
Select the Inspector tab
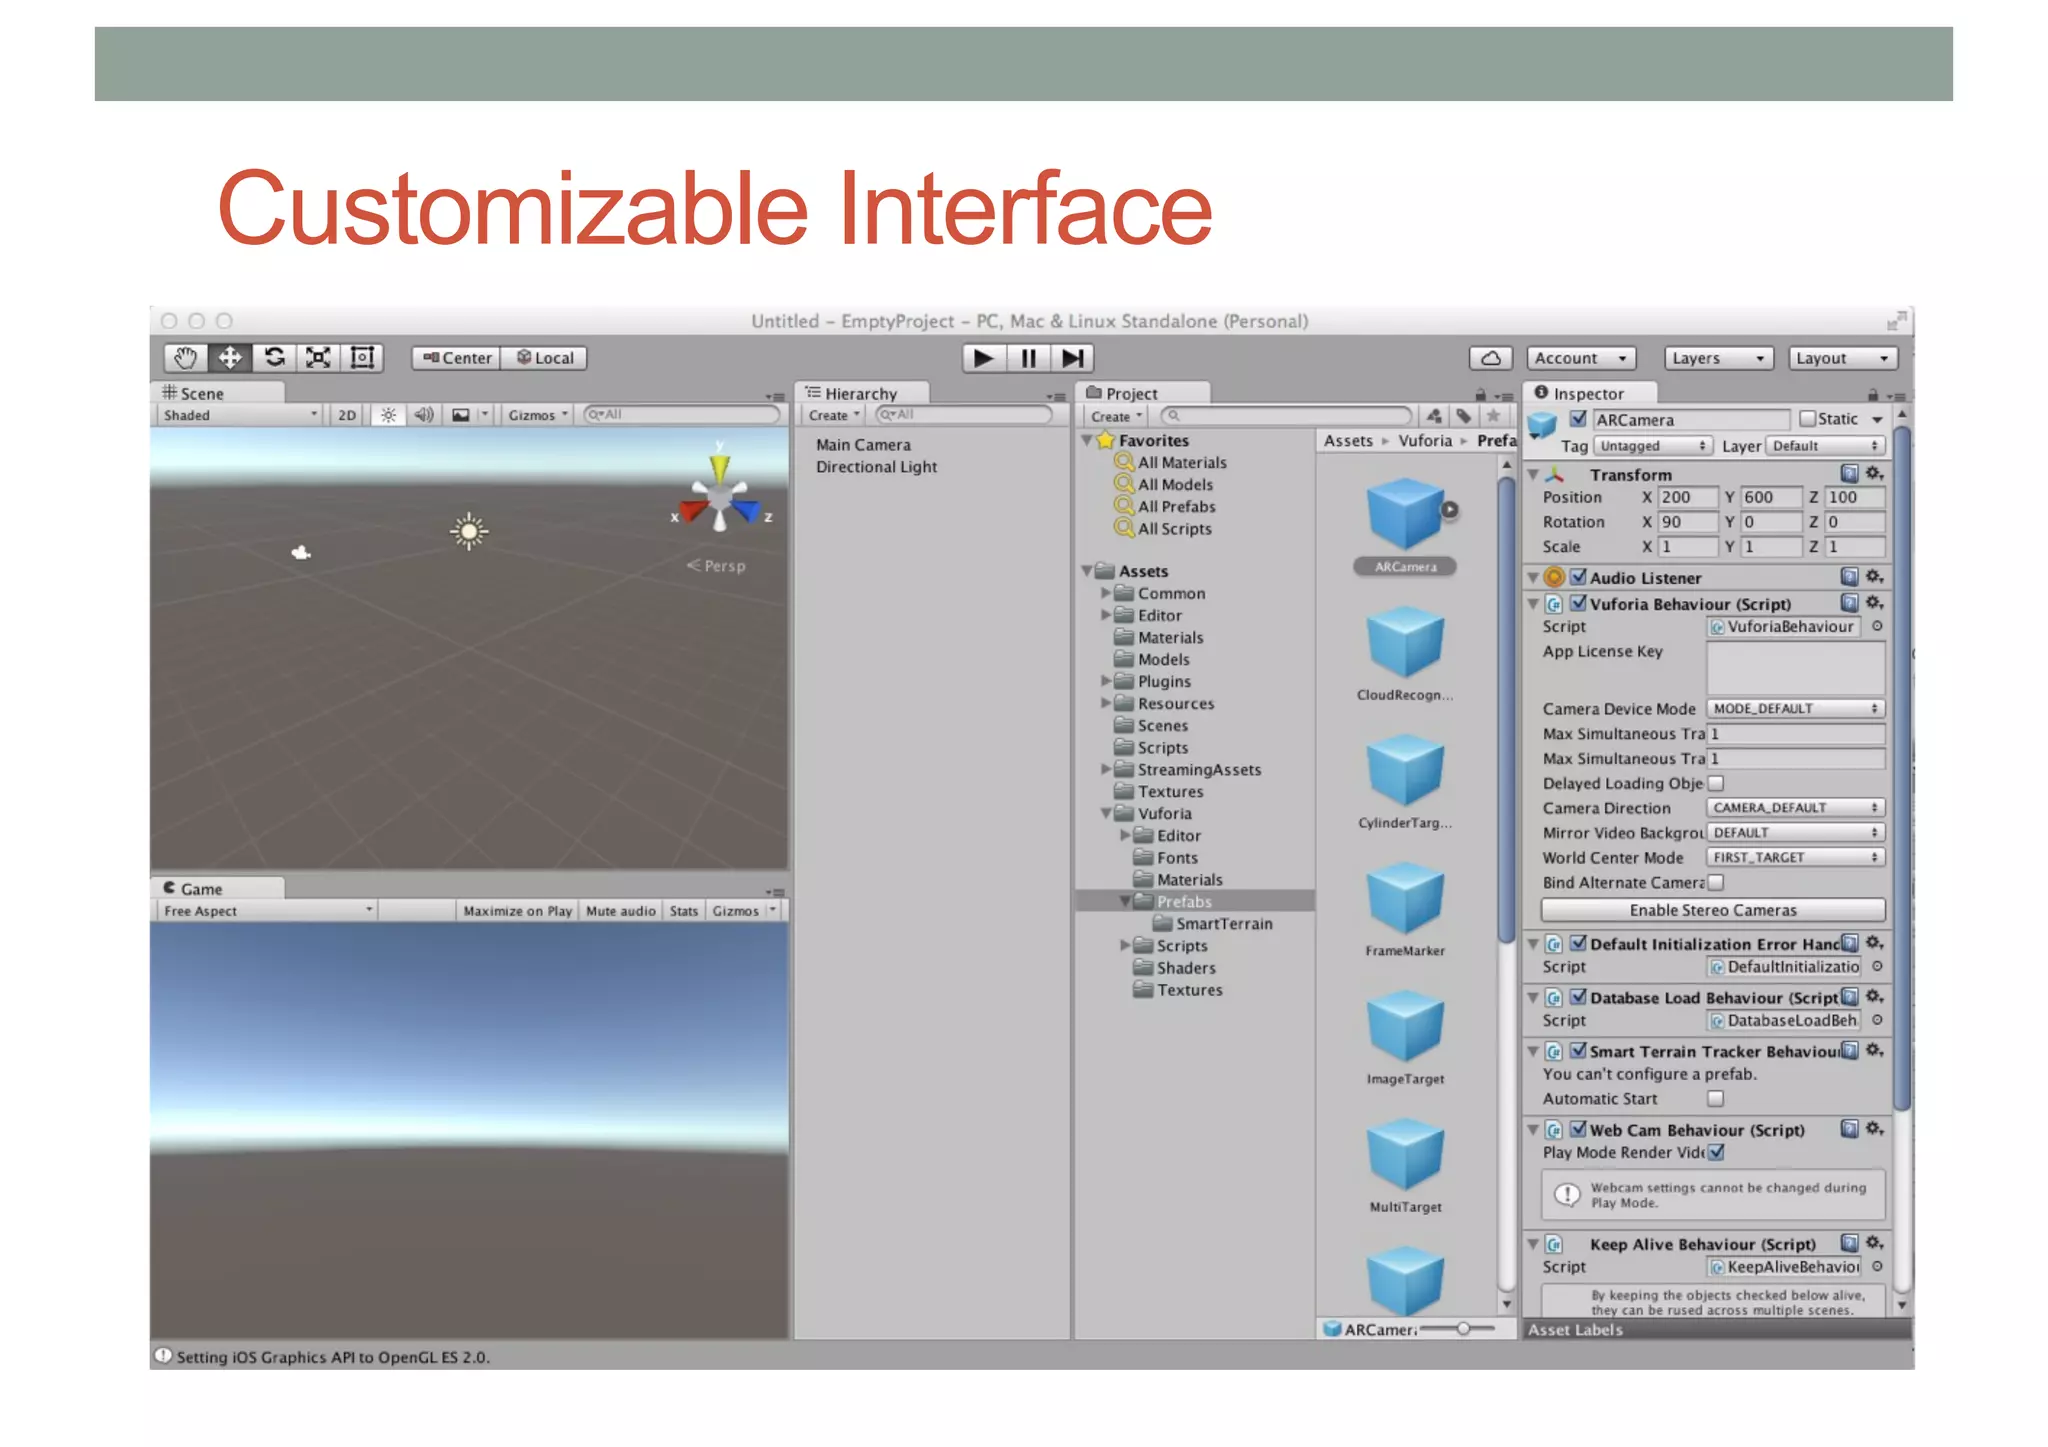(x=1590, y=393)
